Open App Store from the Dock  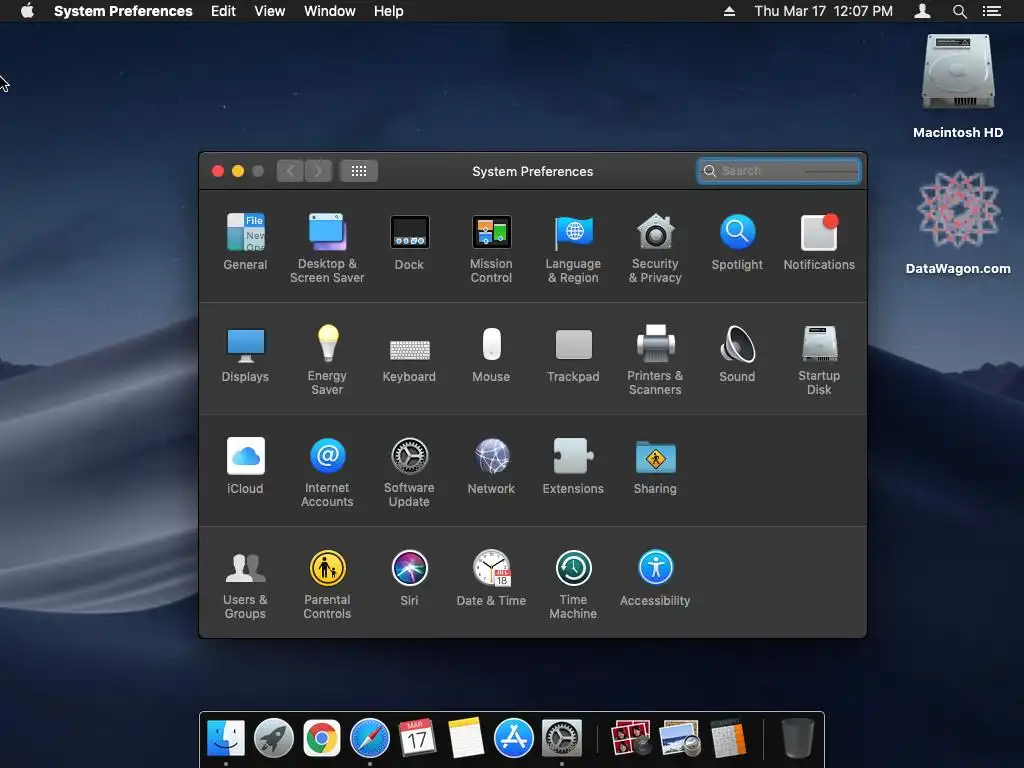(513, 738)
